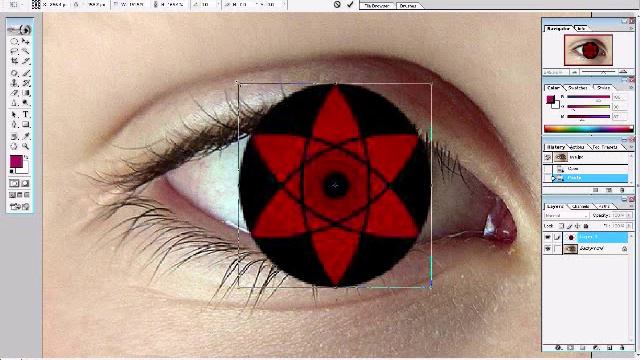Image resolution: width=640 pixels, height=360 pixels.
Task: Enable lock image pixels
Action: coord(570,226)
